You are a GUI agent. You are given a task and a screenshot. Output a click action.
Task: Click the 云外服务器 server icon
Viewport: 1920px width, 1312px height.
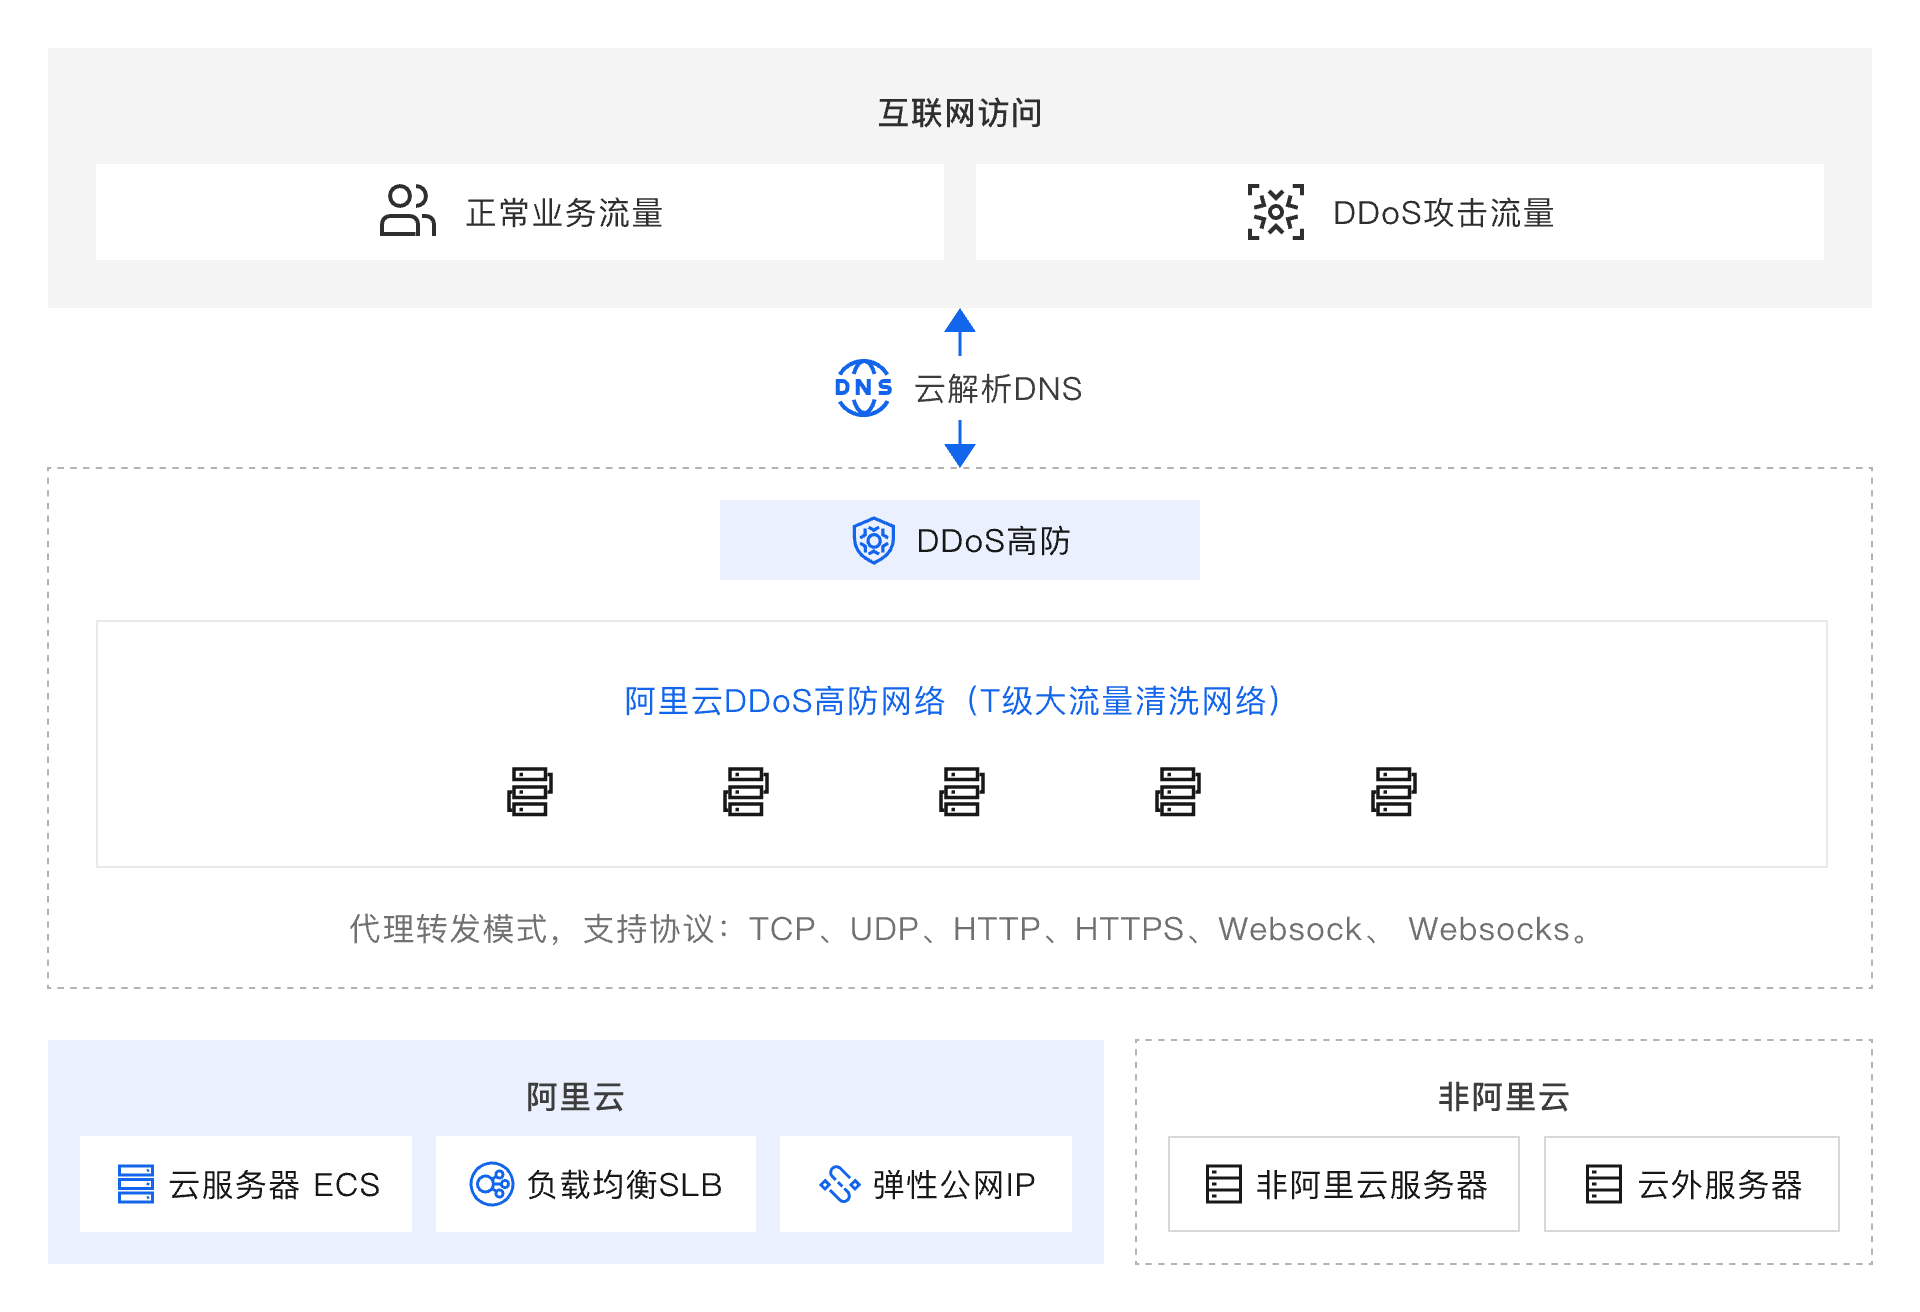coord(1603,1184)
